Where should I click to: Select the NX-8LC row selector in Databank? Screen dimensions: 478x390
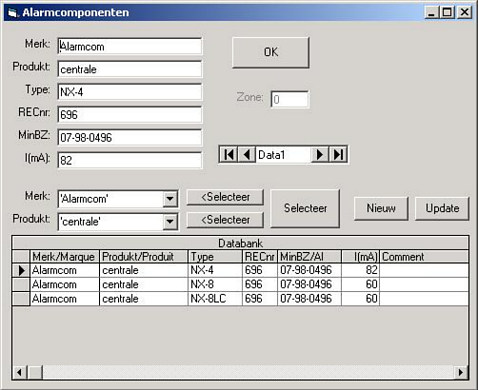click(x=21, y=299)
